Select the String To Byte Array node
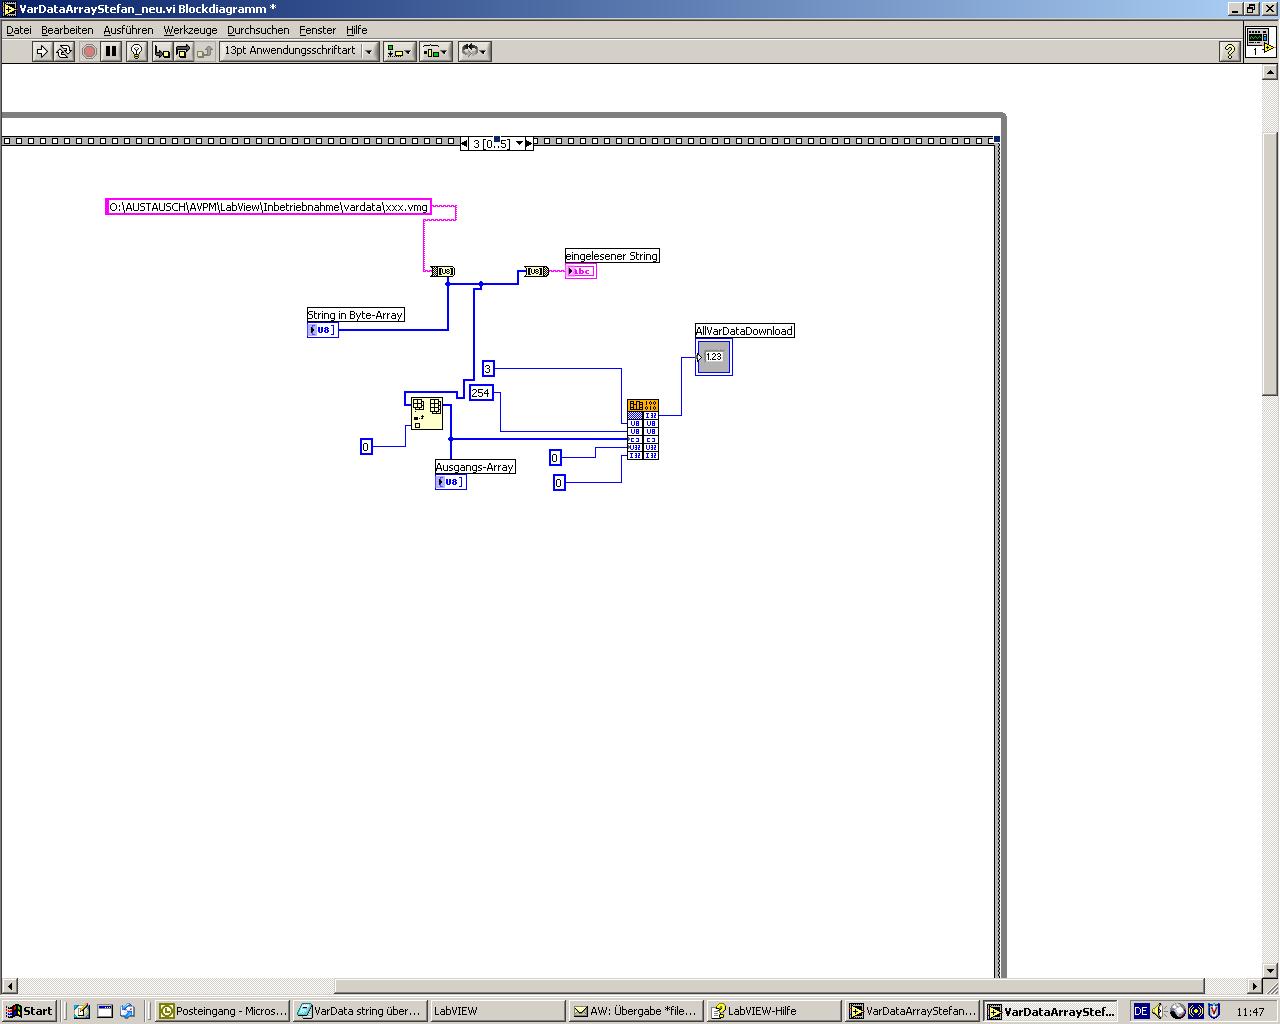 pos(442,271)
